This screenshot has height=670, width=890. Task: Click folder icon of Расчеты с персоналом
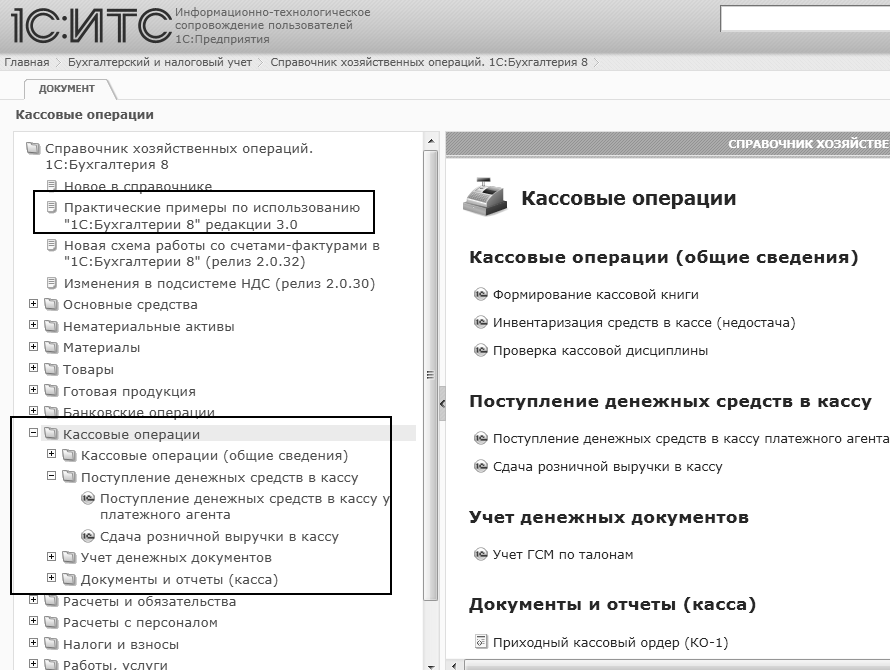[x=52, y=622]
